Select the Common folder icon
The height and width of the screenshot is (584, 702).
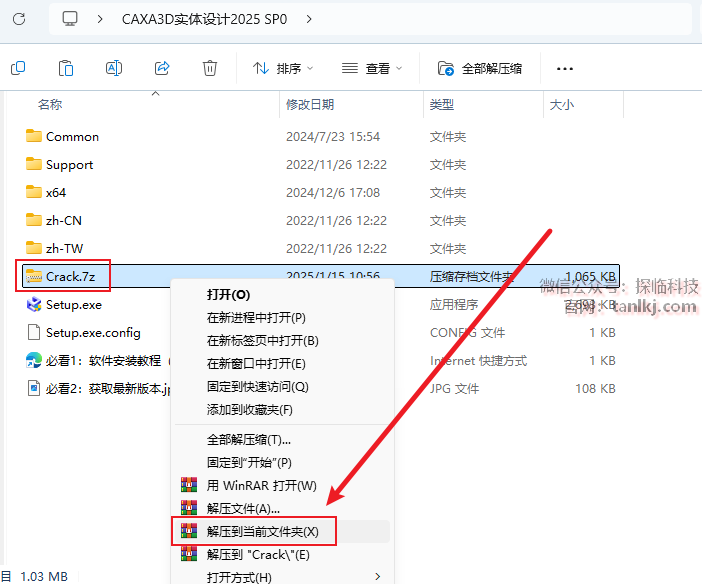(34, 136)
